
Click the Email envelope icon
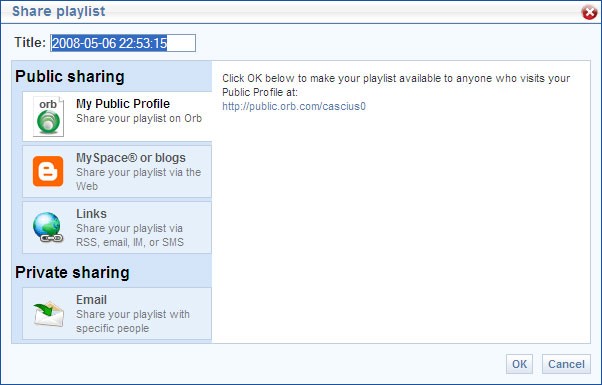tap(48, 314)
